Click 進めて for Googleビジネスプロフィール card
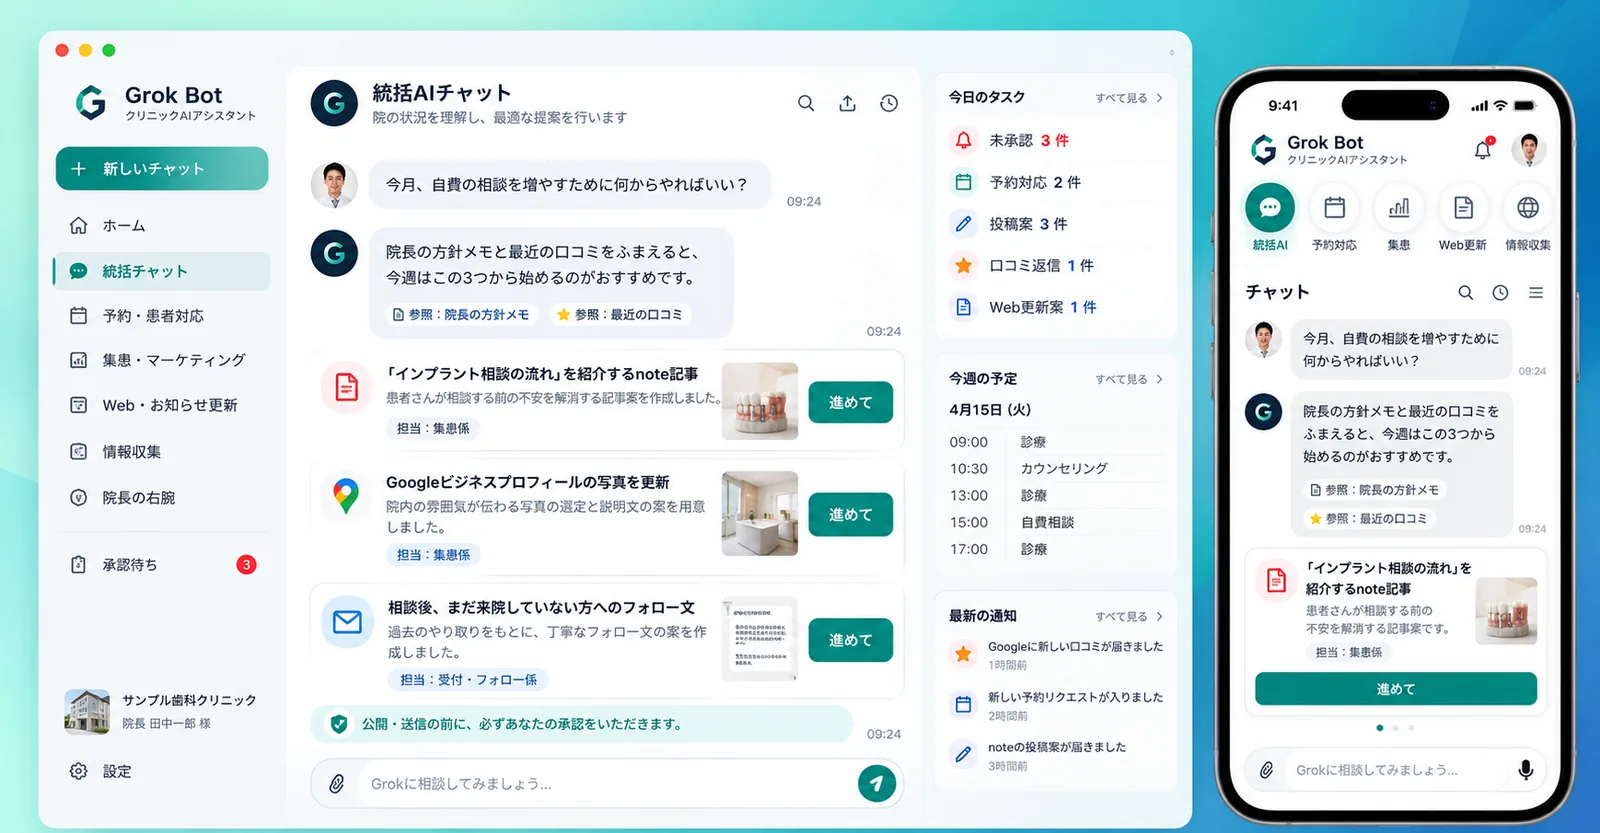The width and height of the screenshot is (1600, 833). click(x=850, y=515)
